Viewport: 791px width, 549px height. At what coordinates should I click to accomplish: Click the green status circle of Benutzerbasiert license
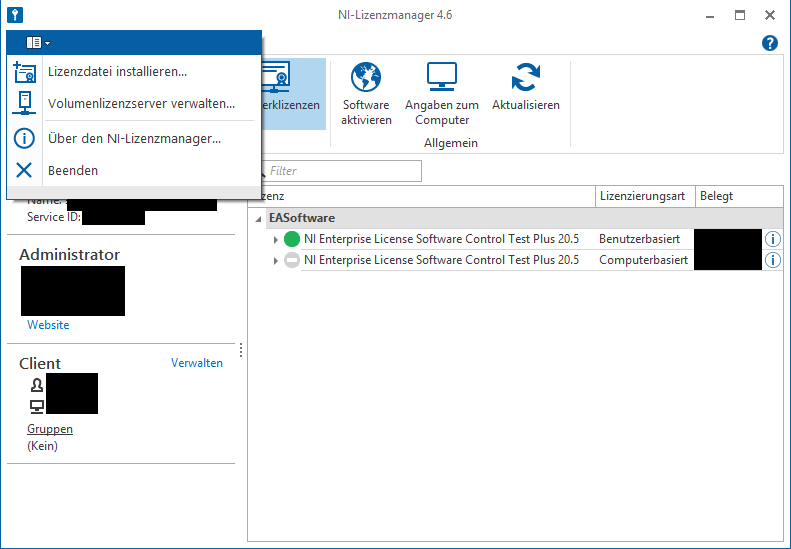[292, 239]
